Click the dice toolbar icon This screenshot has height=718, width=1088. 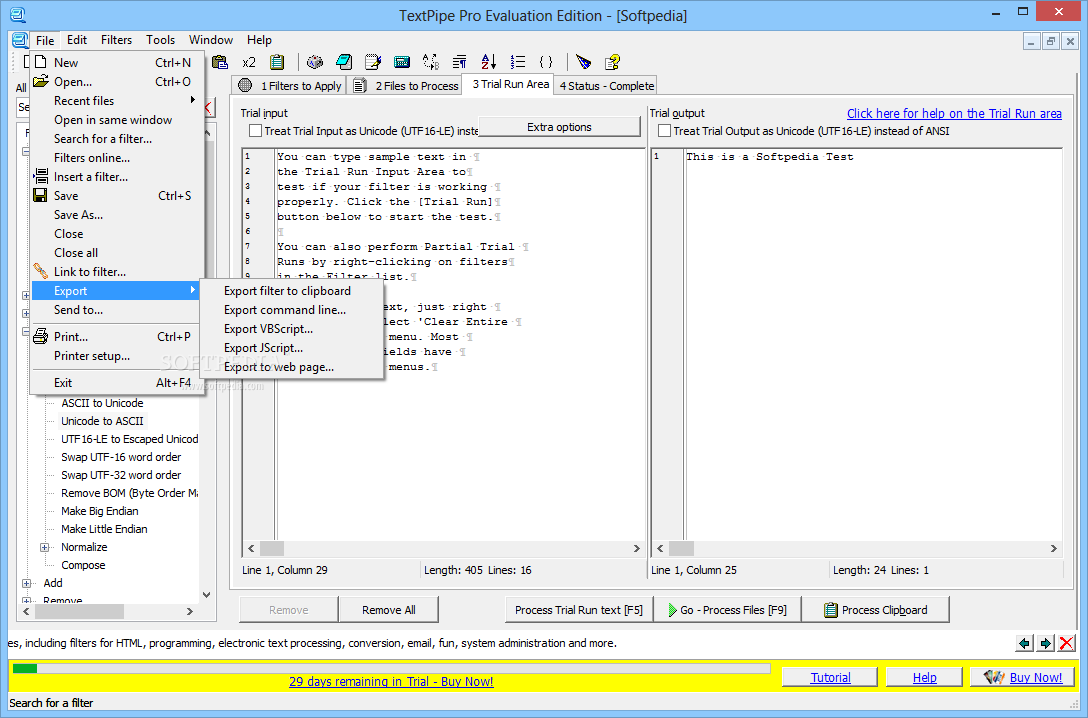click(x=315, y=62)
